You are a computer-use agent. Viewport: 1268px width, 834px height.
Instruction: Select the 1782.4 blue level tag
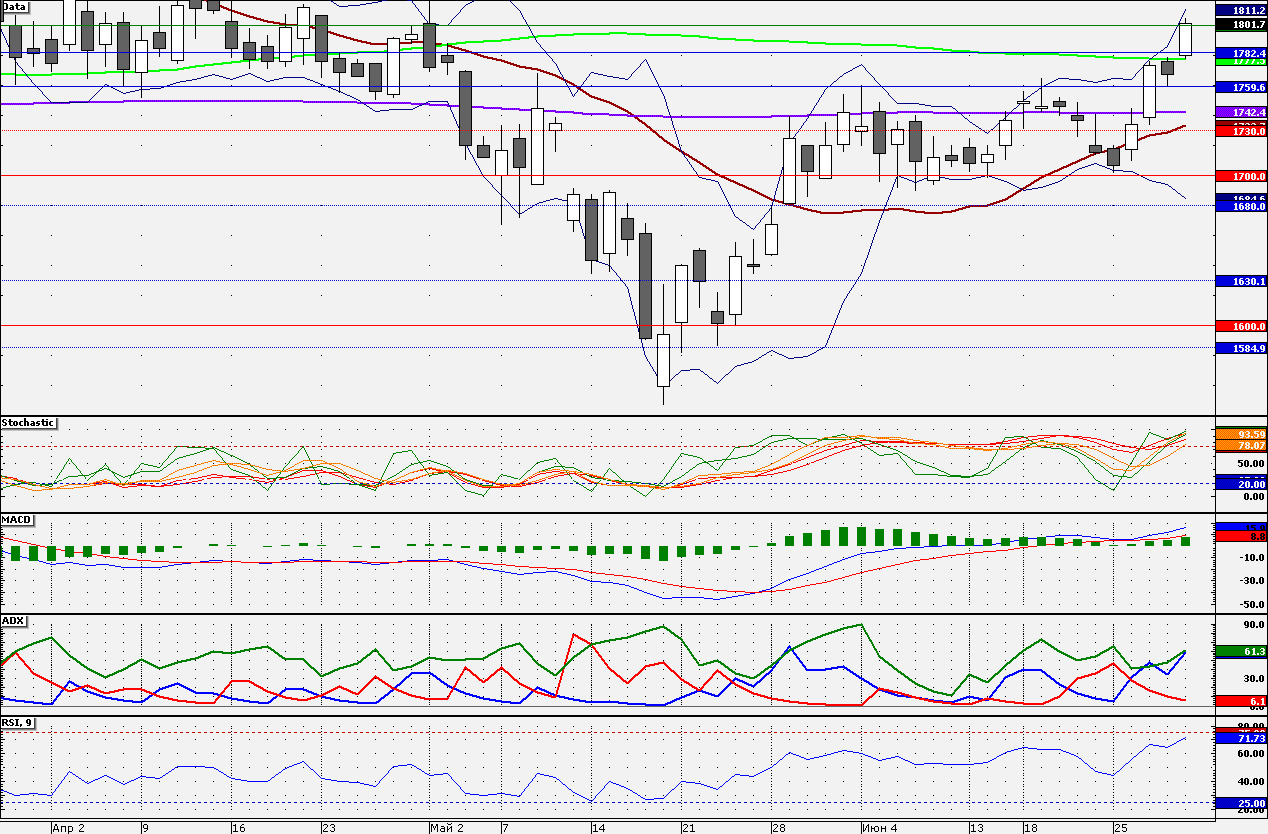point(1241,52)
